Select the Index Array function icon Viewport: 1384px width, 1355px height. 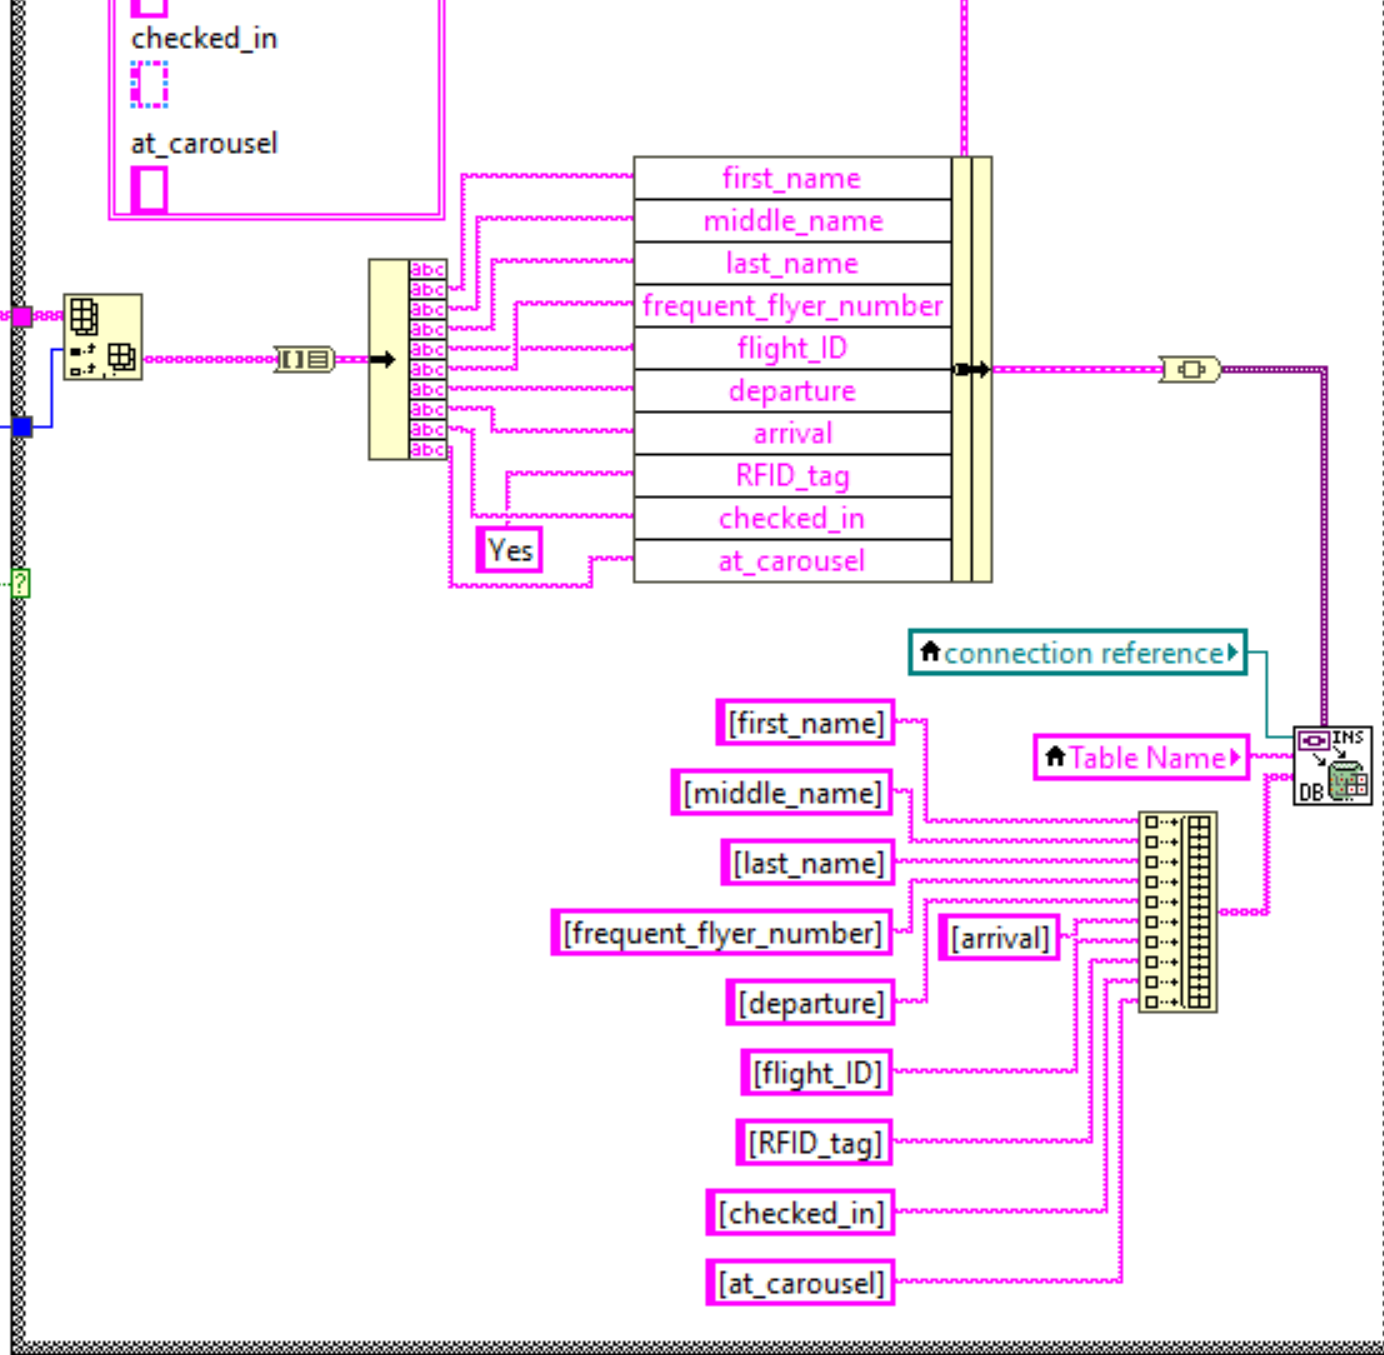103,337
